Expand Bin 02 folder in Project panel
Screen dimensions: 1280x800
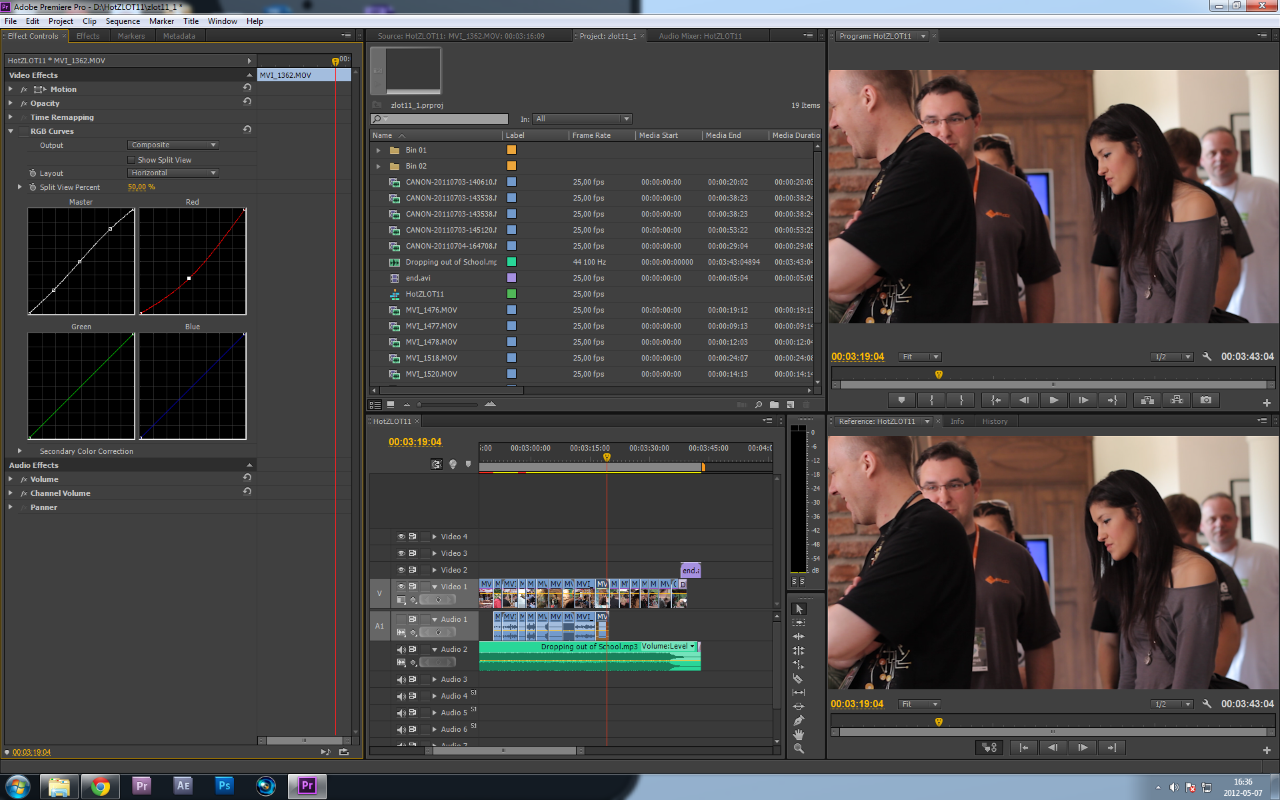pyautogui.click(x=379, y=166)
